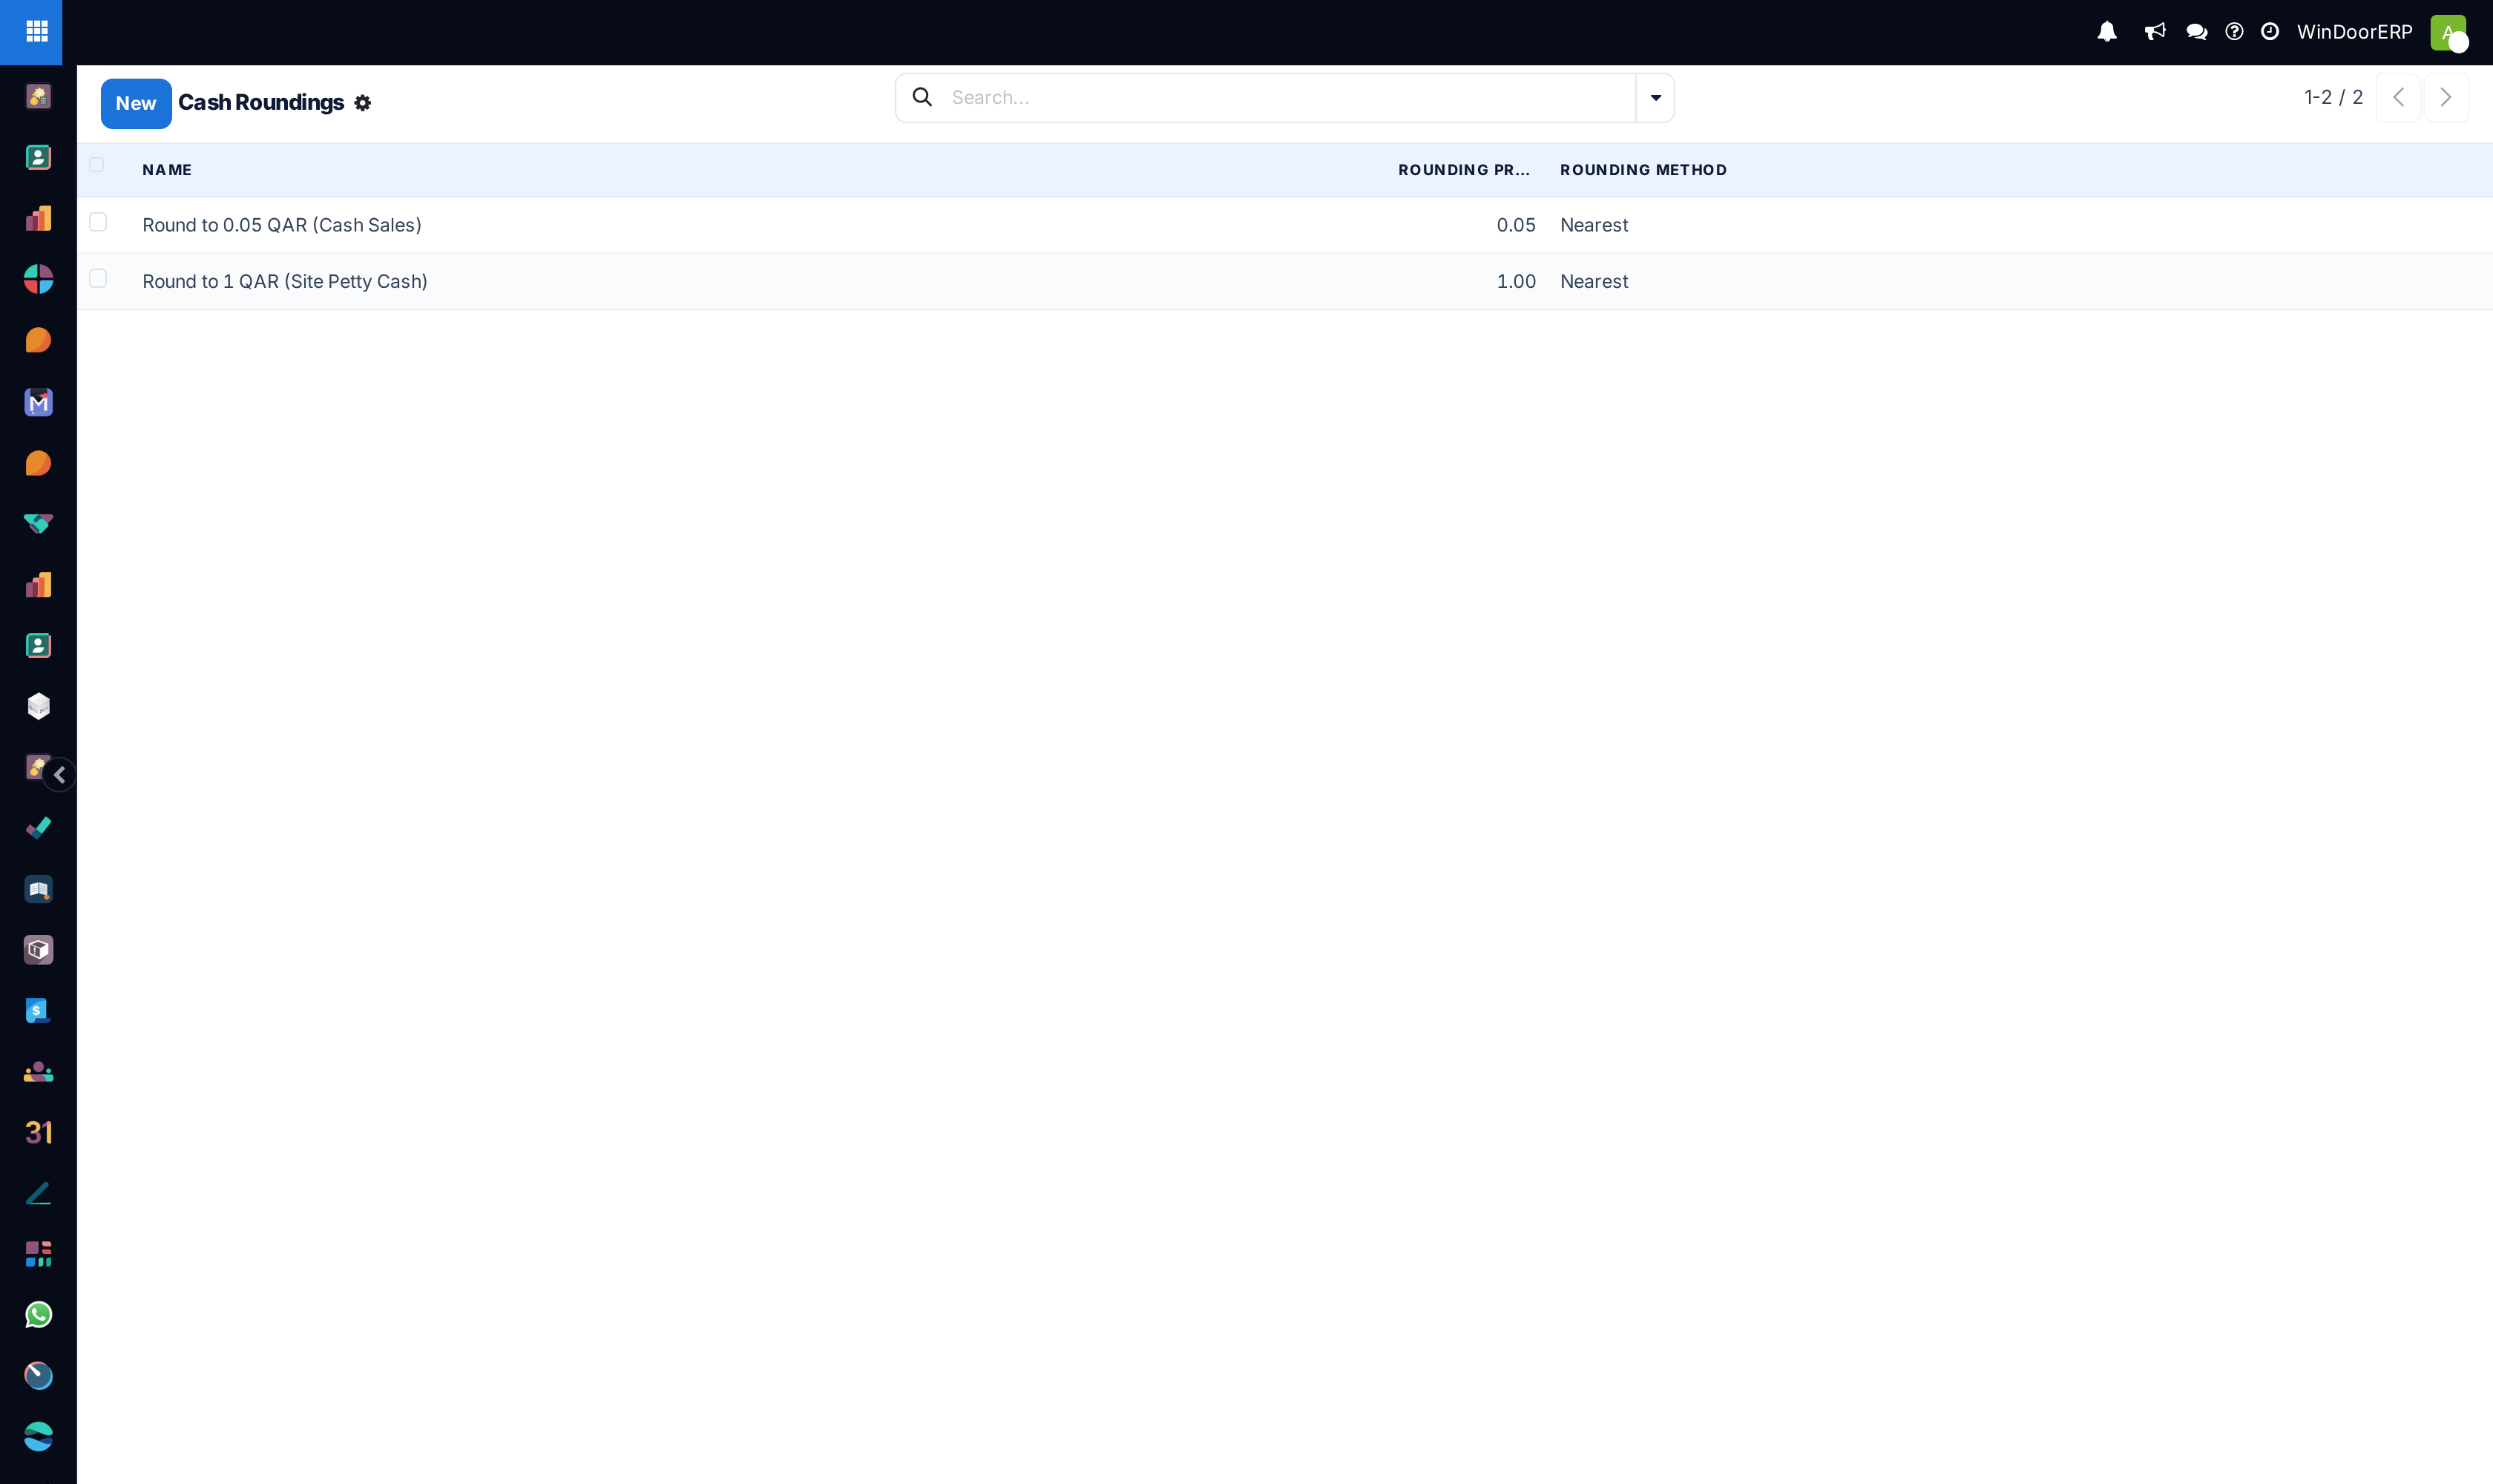Open the four-colored pie circle app
This screenshot has width=2493, height=1484.
[x=38, y=279]
